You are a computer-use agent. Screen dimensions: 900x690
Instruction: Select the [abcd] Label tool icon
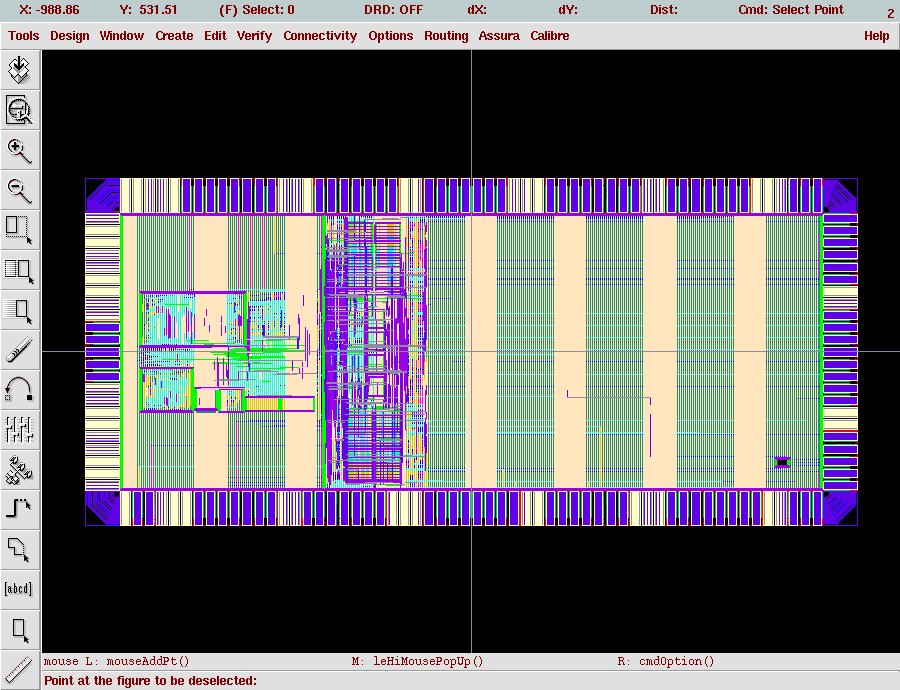point(20,588)
